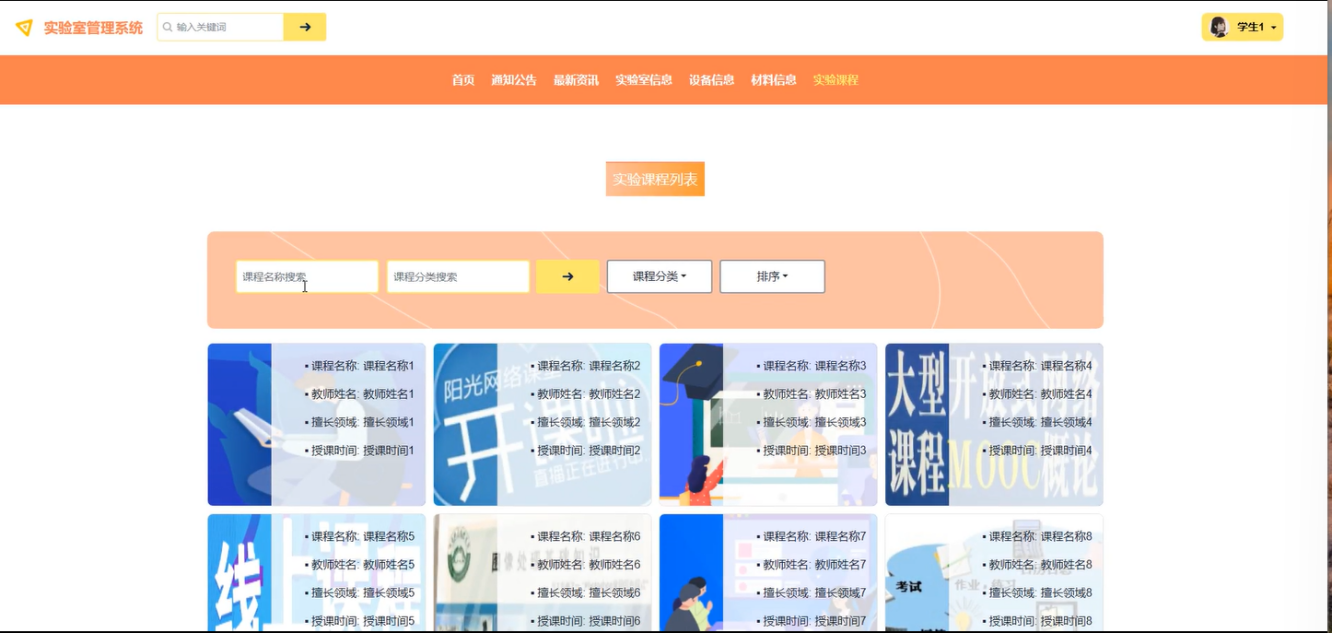Click text 擅长领域: 擅长领域7
The image size is (1332, 633).
click(x=814, y=592)
